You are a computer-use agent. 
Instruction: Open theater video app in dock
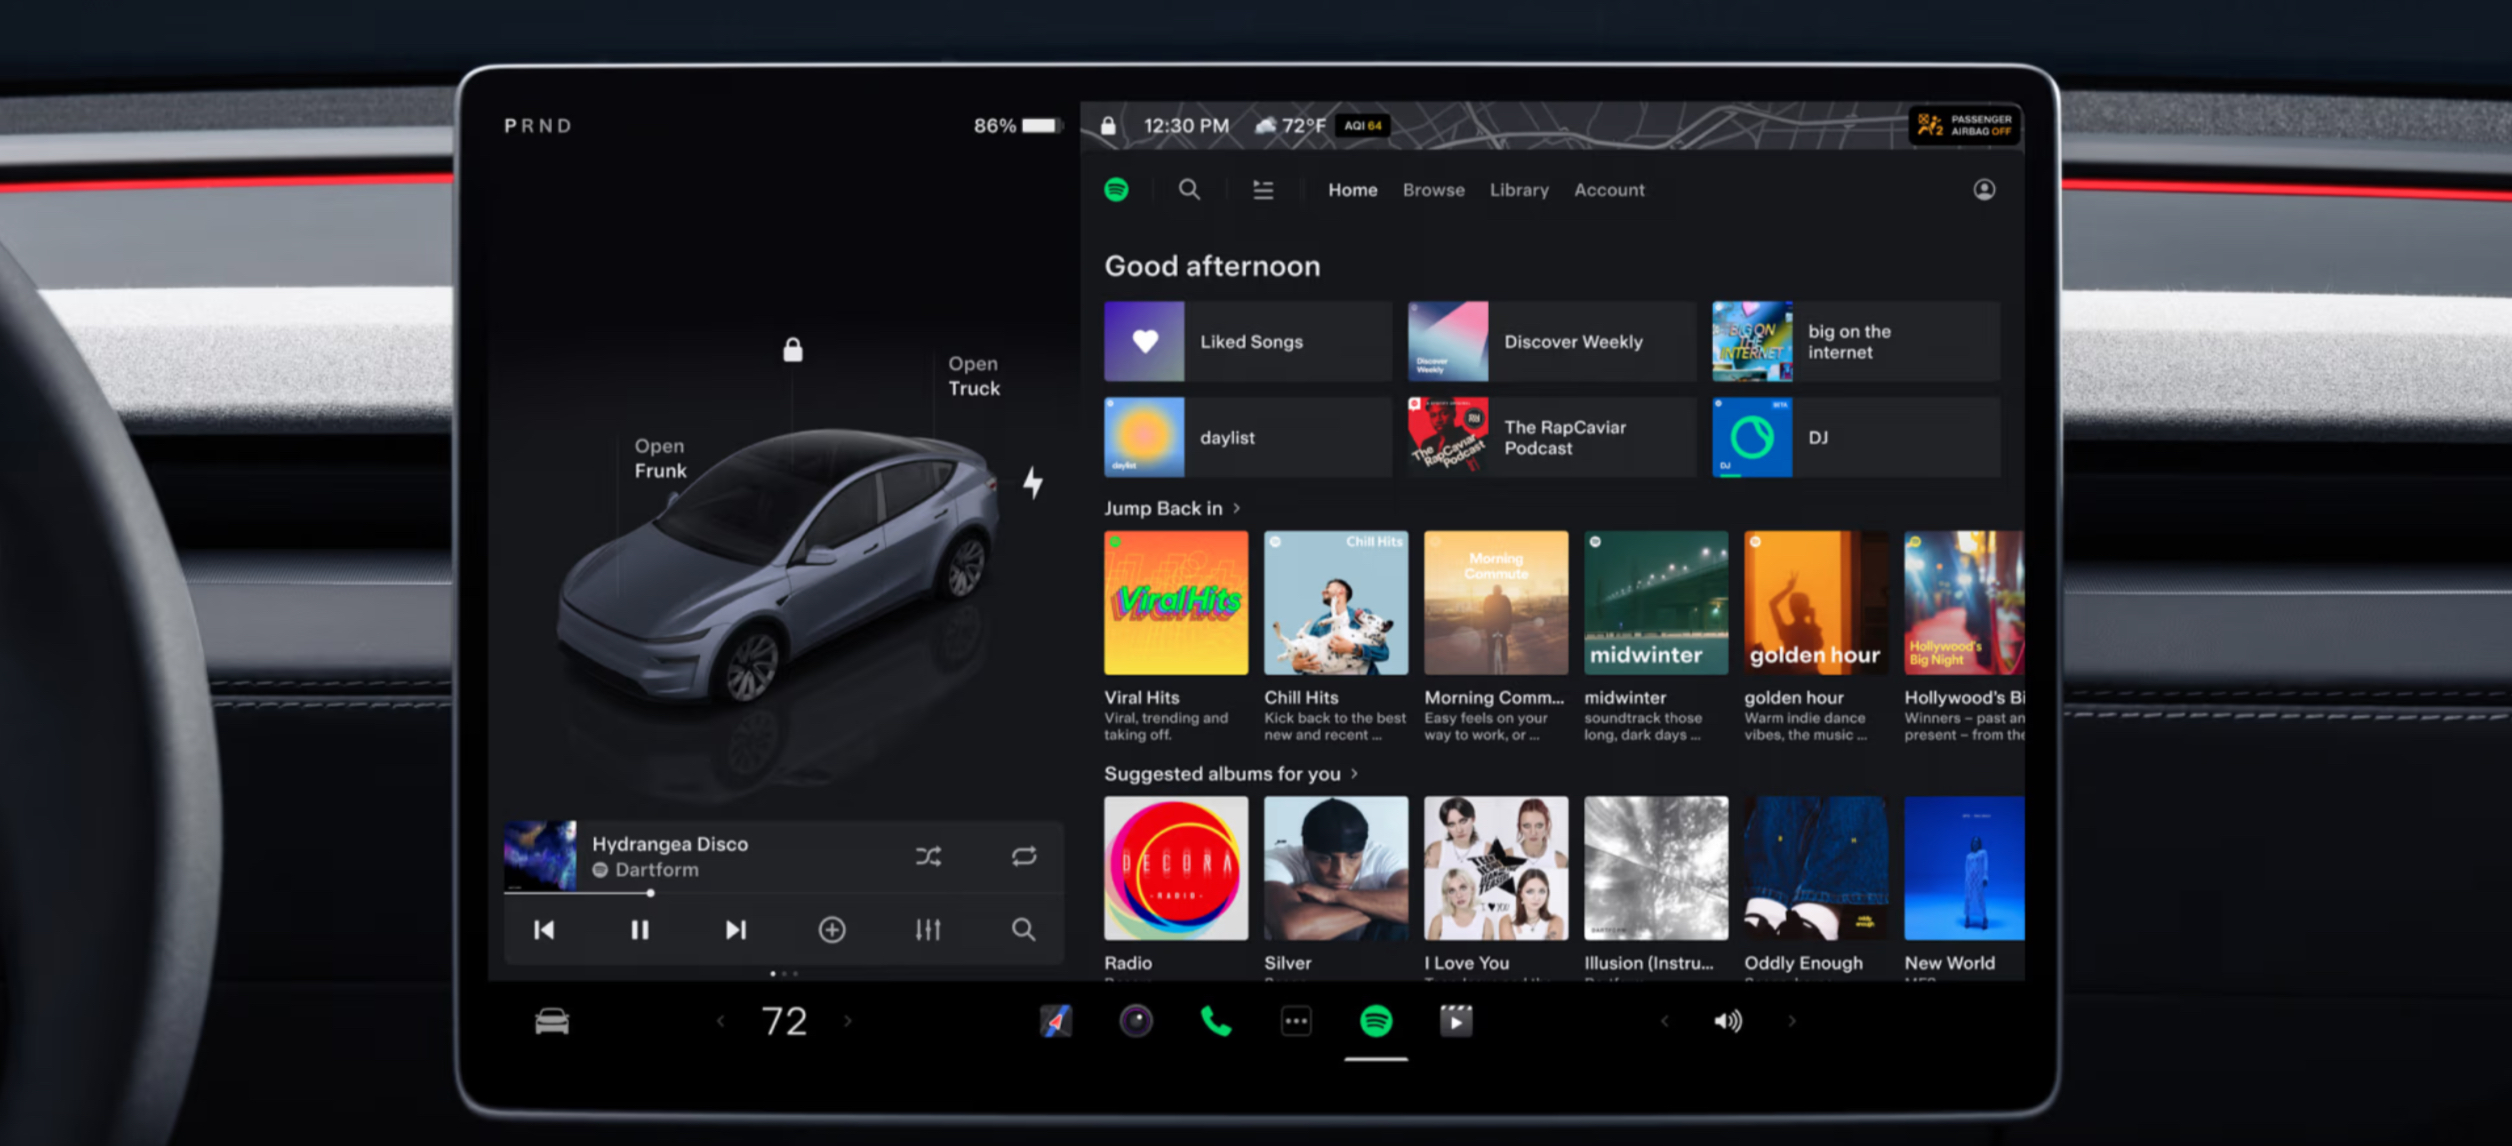(x=1456, y=1021)
